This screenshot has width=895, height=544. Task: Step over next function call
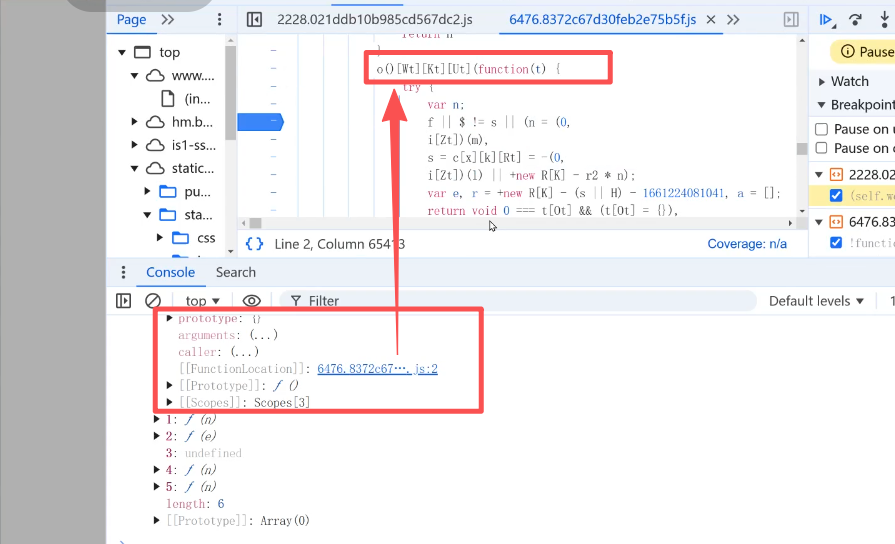(x=855, y=19)
